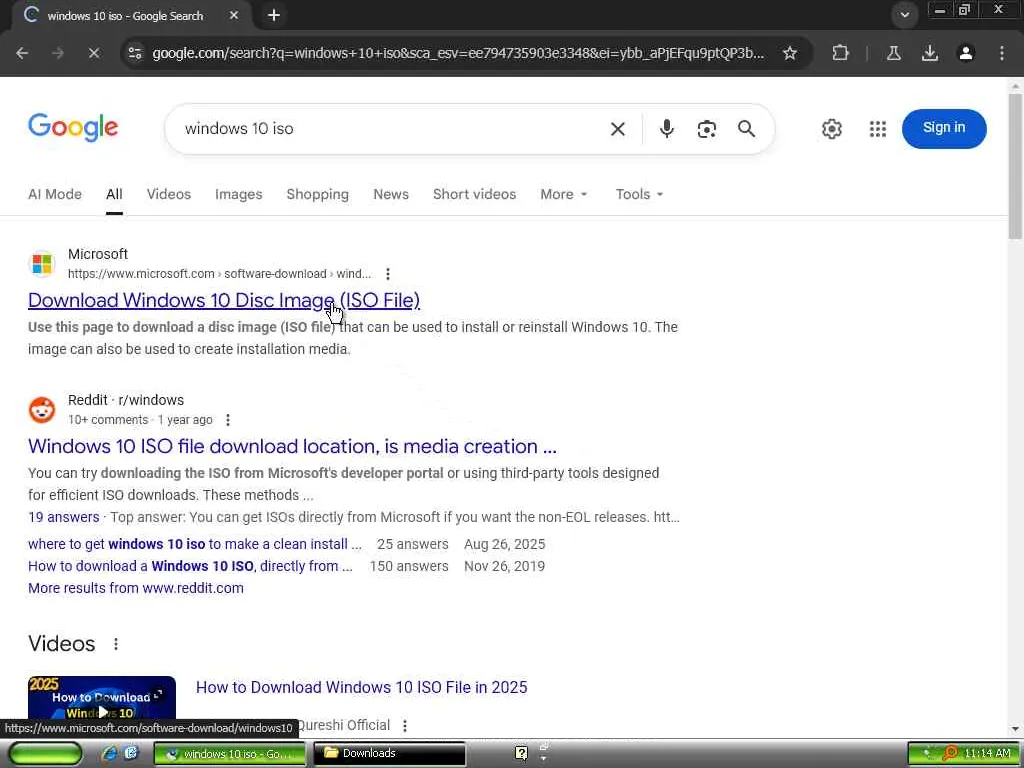
Task: Switch to Downloads folder in taskbar
Action: pos(389,754)
